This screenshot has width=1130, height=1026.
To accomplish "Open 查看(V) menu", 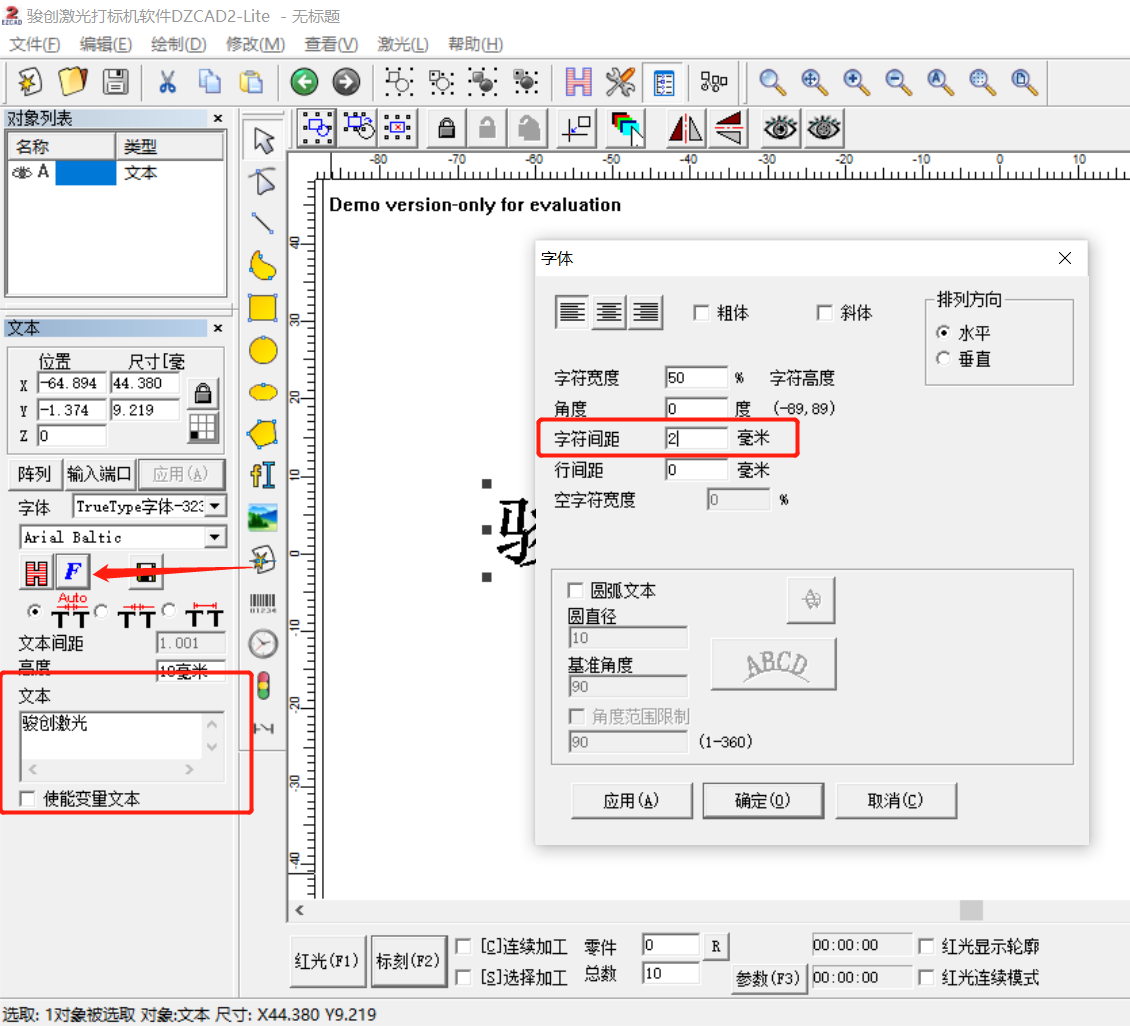I will (x=331, y=44).
